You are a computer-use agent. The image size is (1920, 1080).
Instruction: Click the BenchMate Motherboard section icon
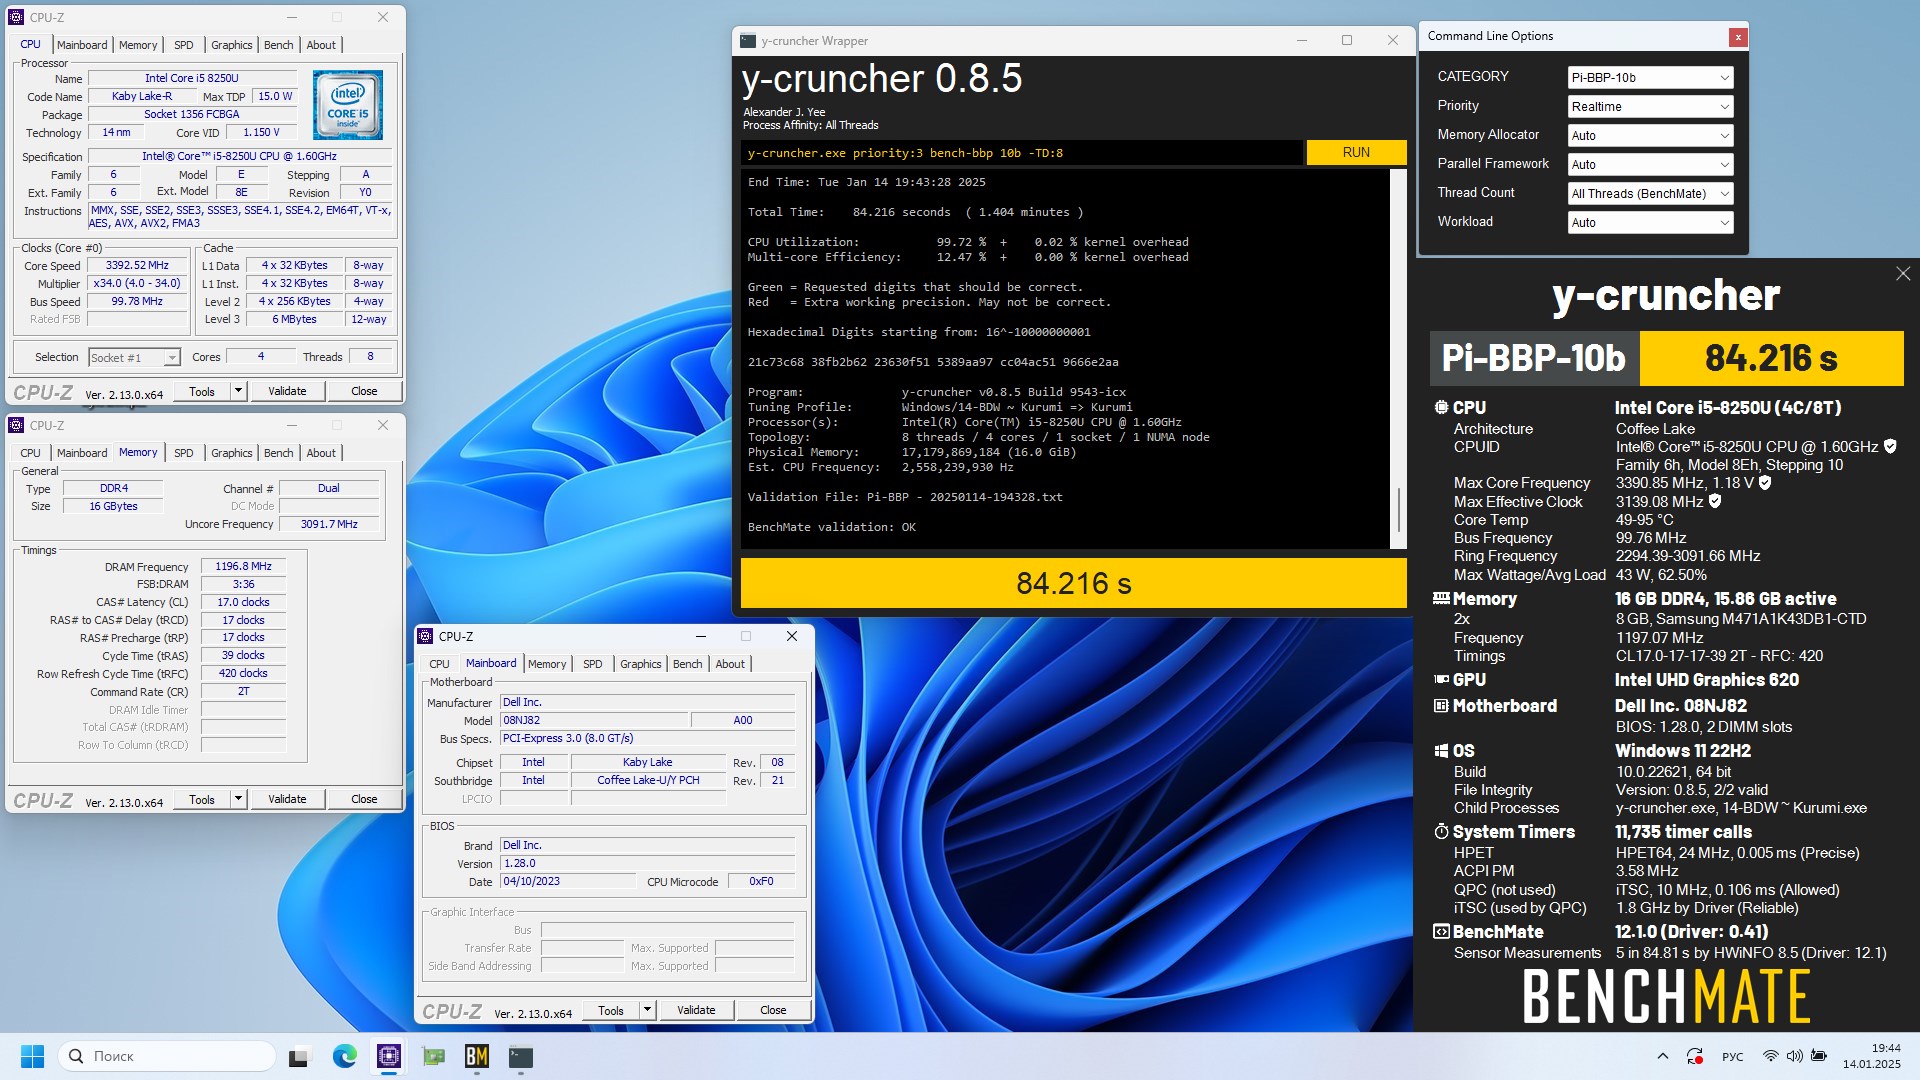(x=1441, y=705)
